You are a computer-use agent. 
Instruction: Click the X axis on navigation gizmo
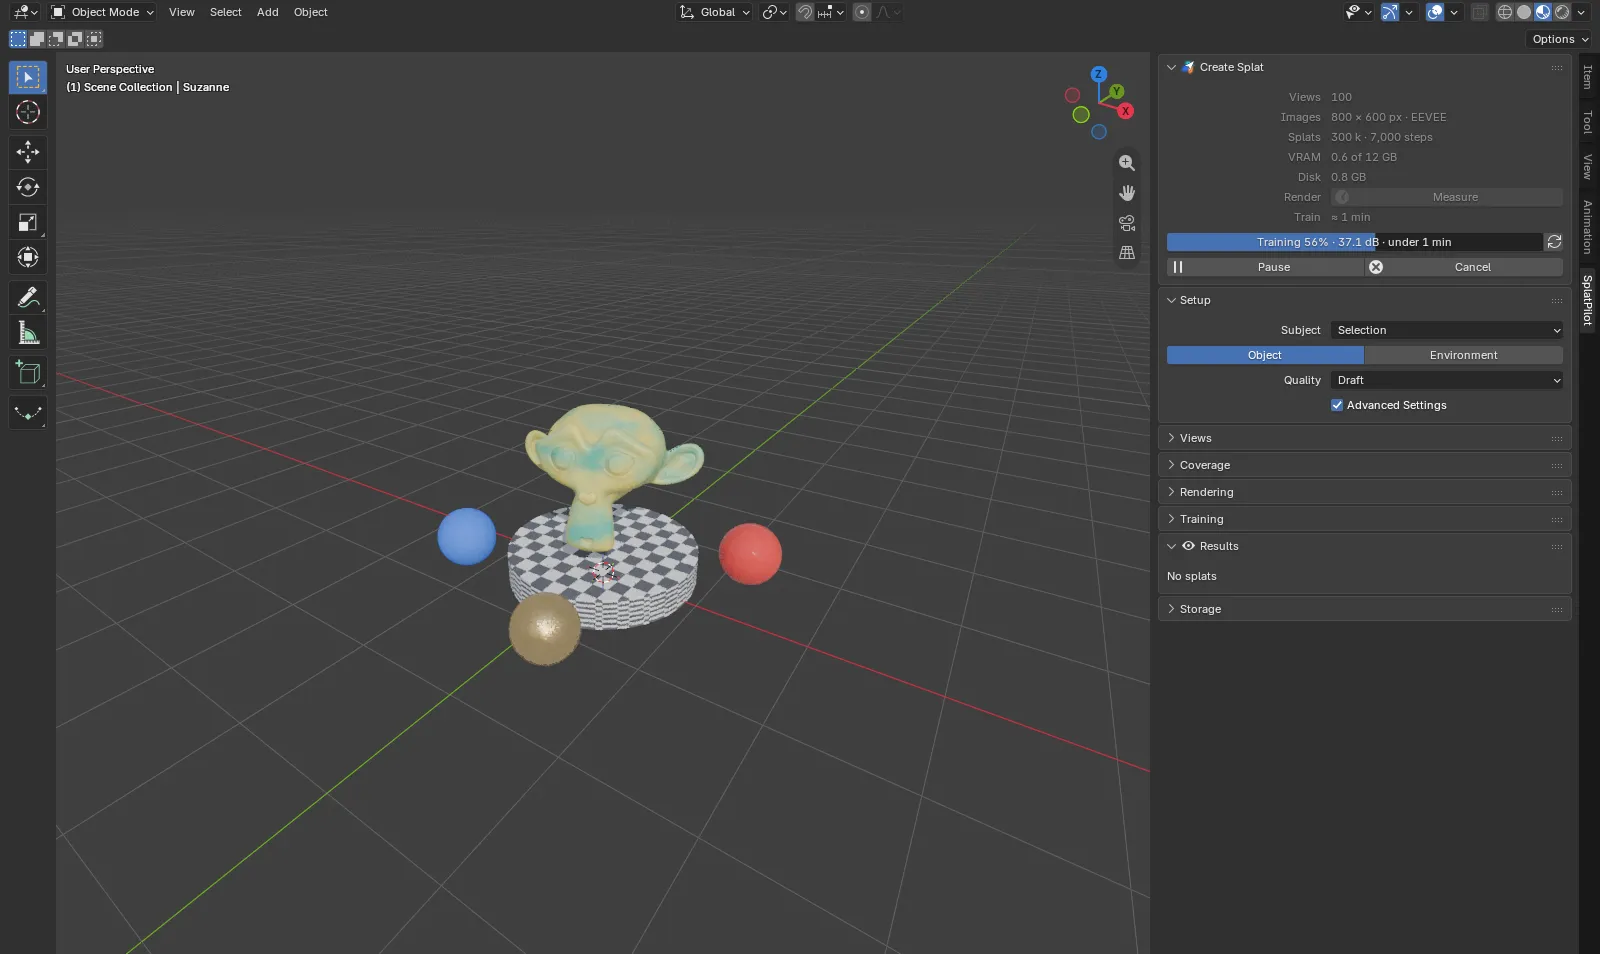click(x=1126, y=111)
